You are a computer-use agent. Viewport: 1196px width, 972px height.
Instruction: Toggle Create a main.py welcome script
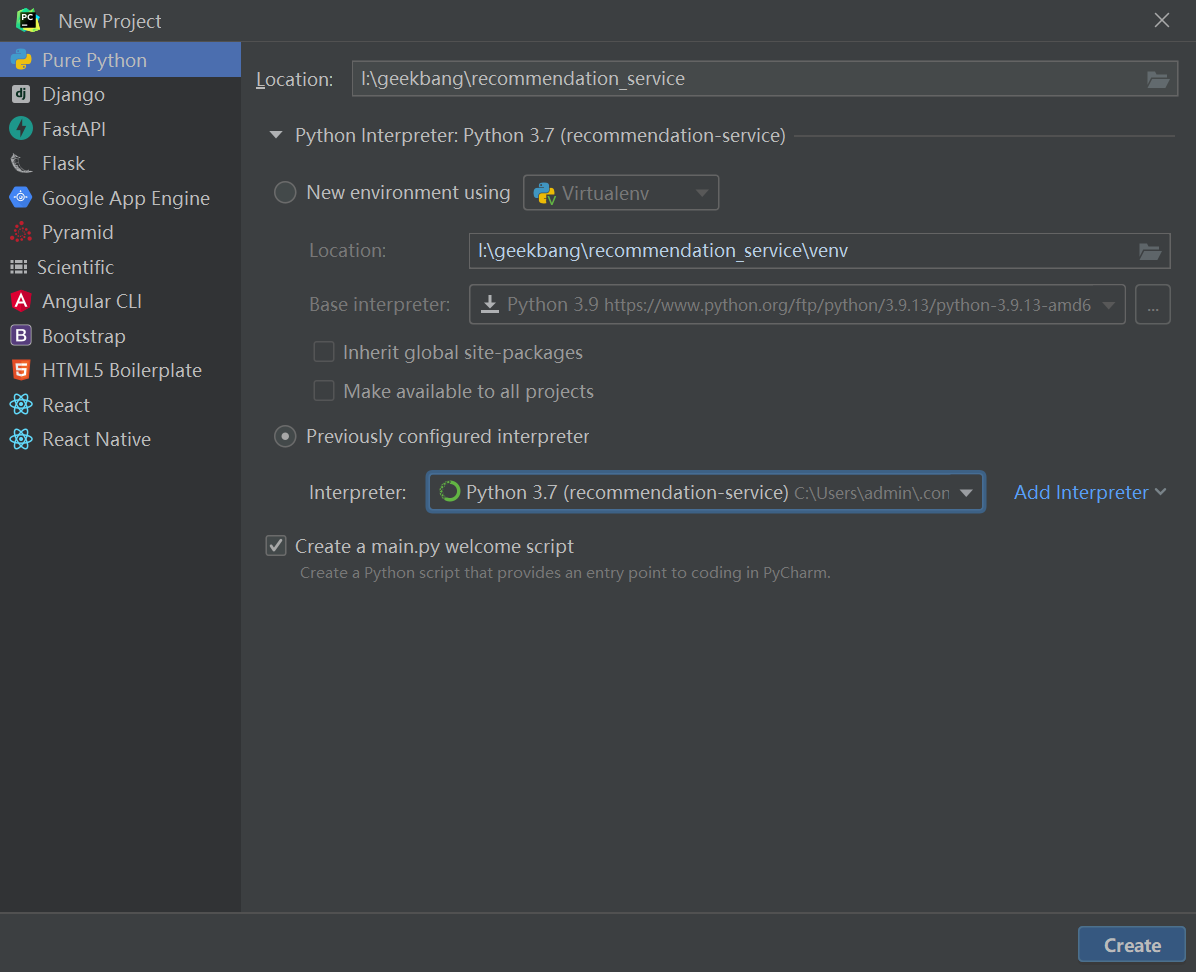(x=276, y=546)
